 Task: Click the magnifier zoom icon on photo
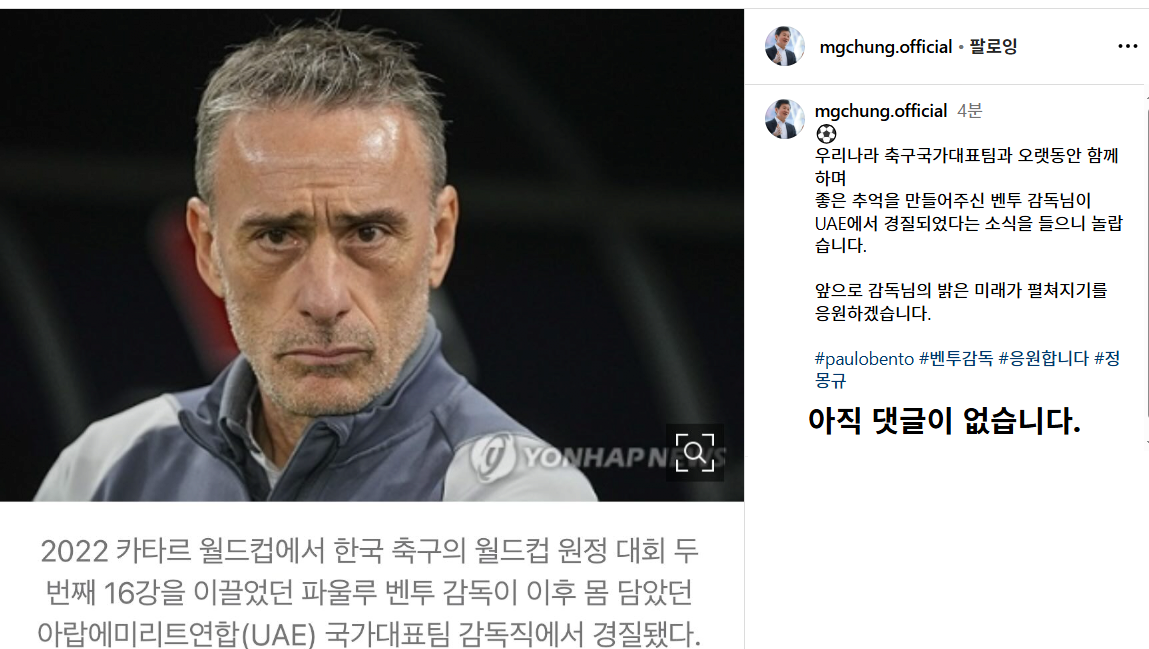click(695, 453)
